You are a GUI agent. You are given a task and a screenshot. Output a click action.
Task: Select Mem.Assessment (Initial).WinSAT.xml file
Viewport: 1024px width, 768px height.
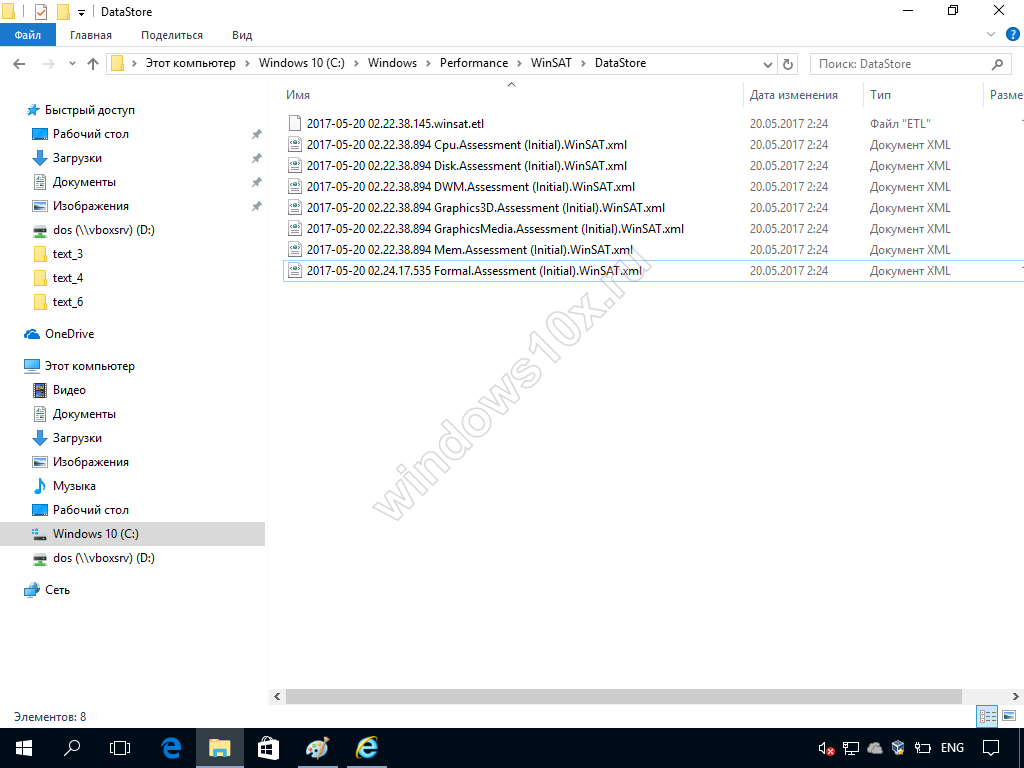pyautogui.click(x=460, y=249)
